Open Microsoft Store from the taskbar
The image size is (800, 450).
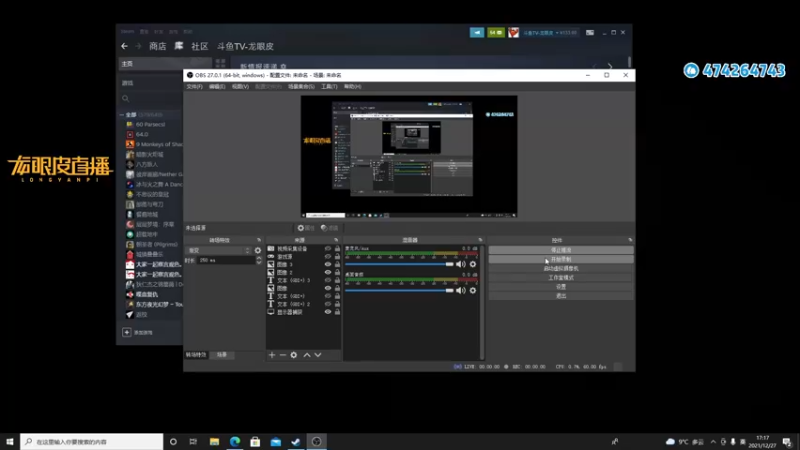[x=255, y=441]
